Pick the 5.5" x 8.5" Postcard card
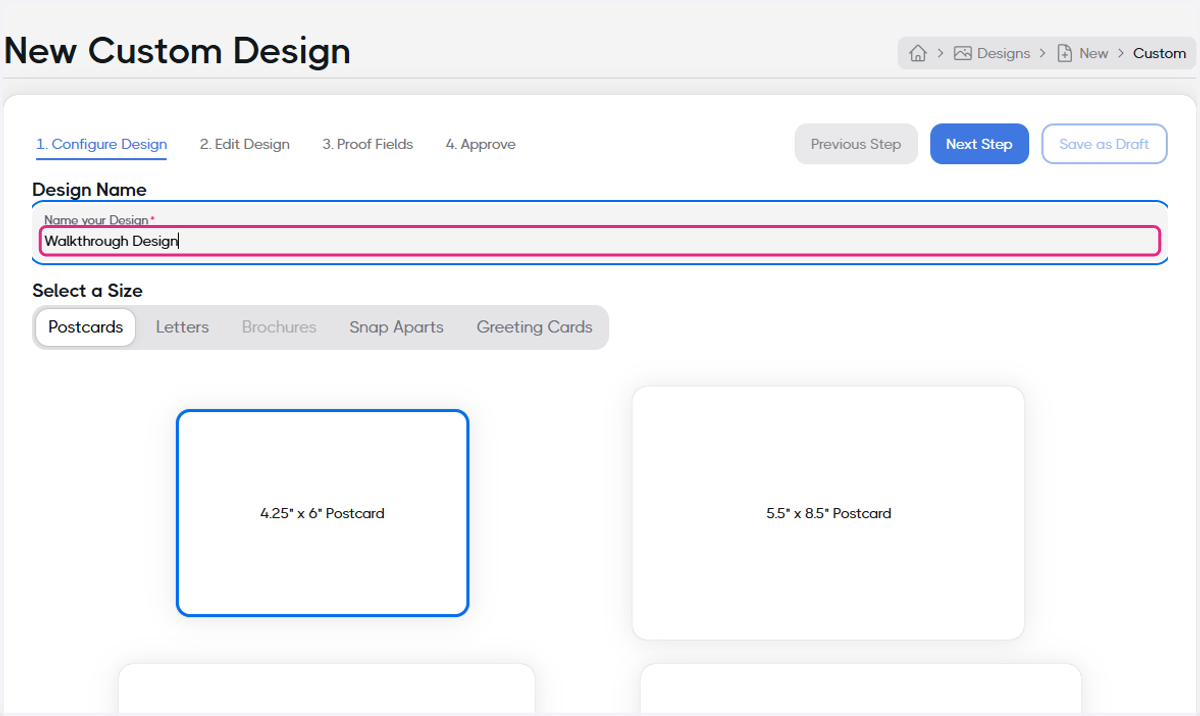This screenshot has width=1200, height=716. [828, 513]
